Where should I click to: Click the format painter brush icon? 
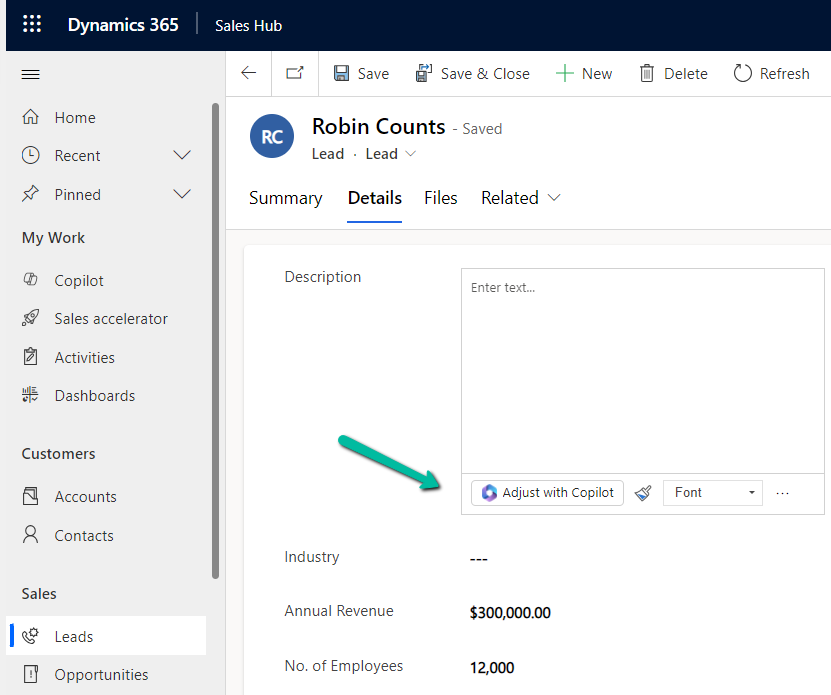(643, 492)
